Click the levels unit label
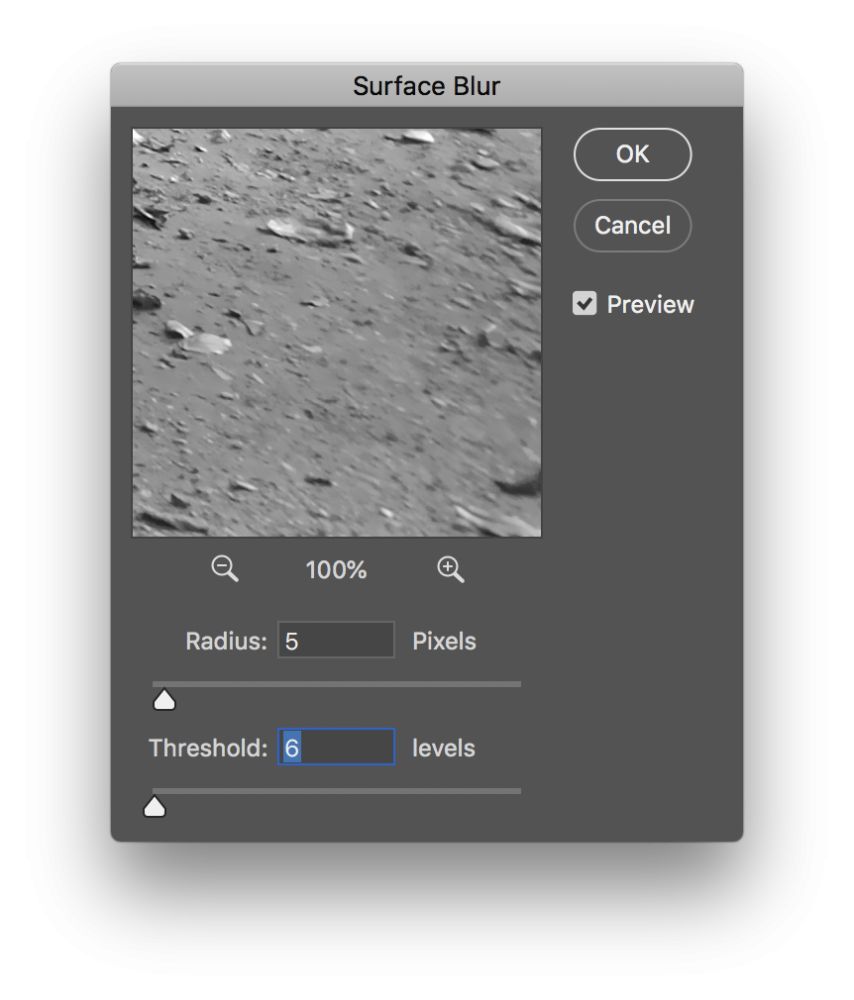The height and width of the screenshot is (1000, 854). tap(443, 748)
